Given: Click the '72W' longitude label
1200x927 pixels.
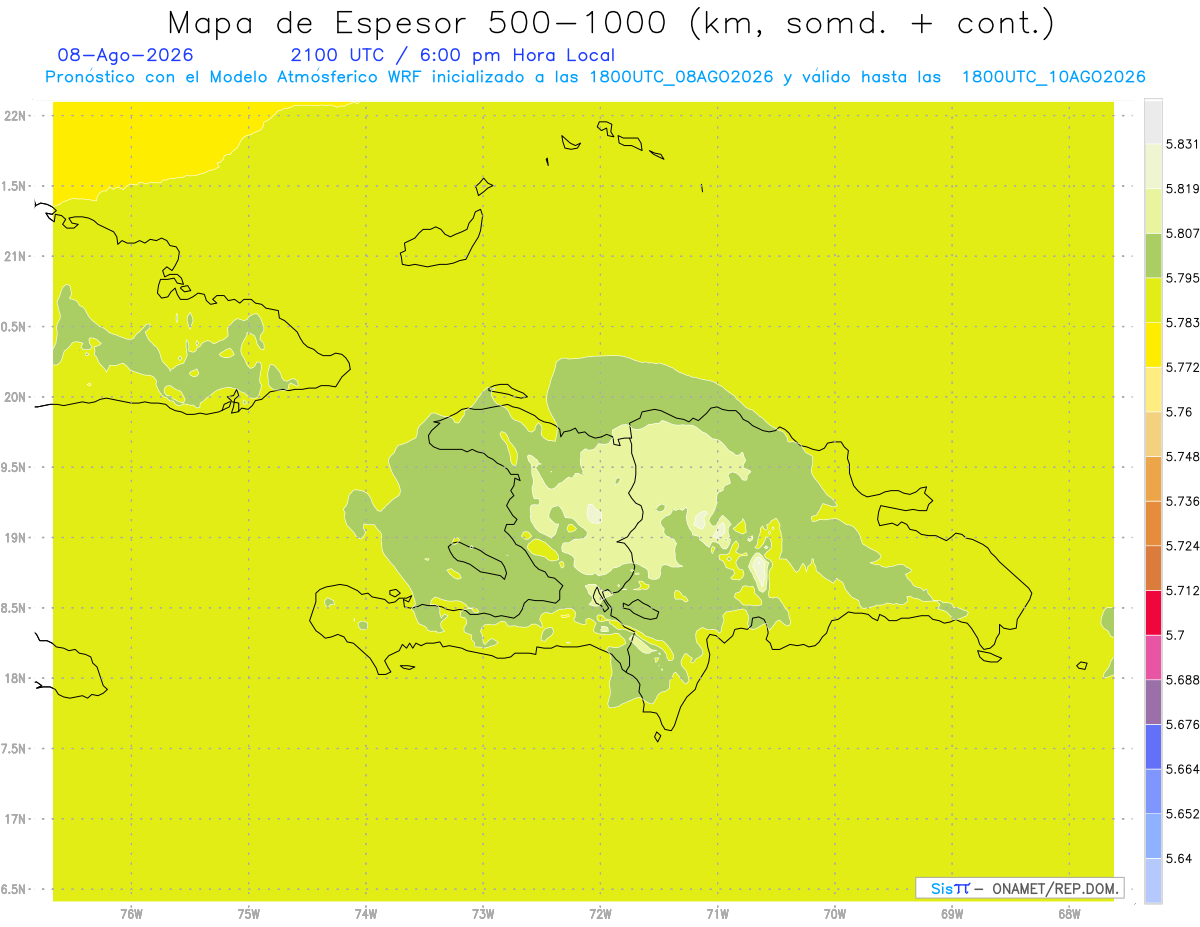Looking at the screenshot, I should point(600,913).
